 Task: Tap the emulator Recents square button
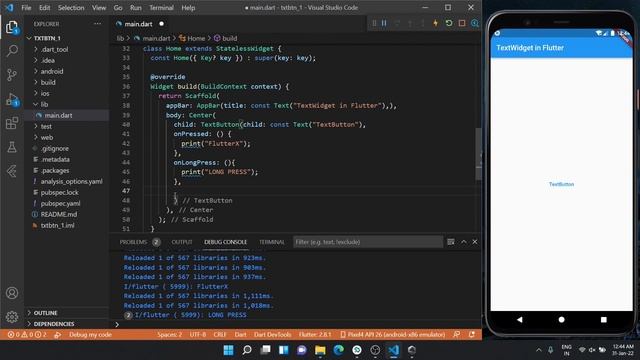click(x=604, y=320)
